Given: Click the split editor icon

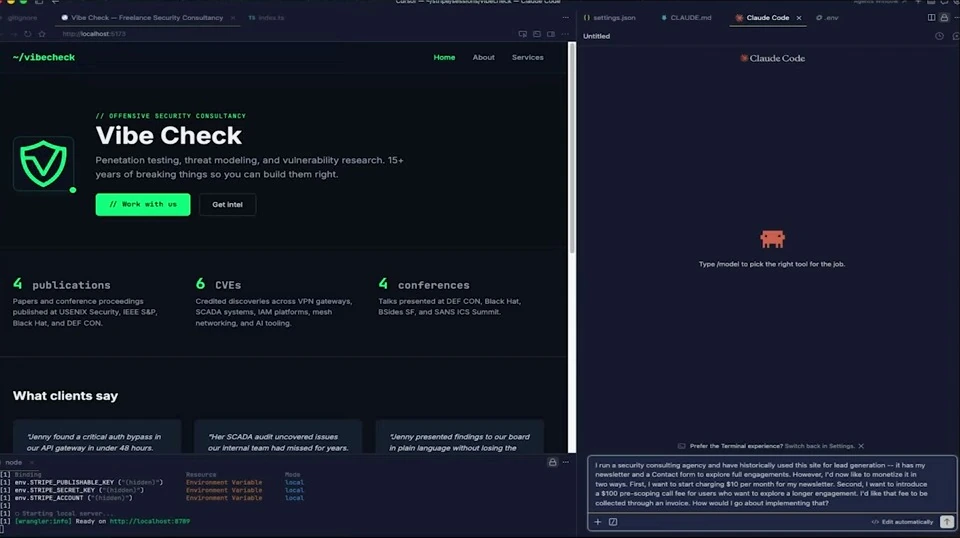Looking at the screenshot, I should click(931, 18).
